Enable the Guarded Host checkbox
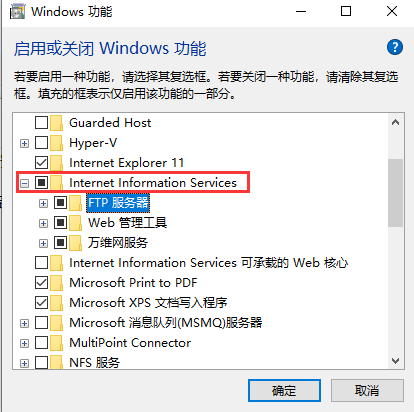 pyautogui.click(x=41, y=123)
